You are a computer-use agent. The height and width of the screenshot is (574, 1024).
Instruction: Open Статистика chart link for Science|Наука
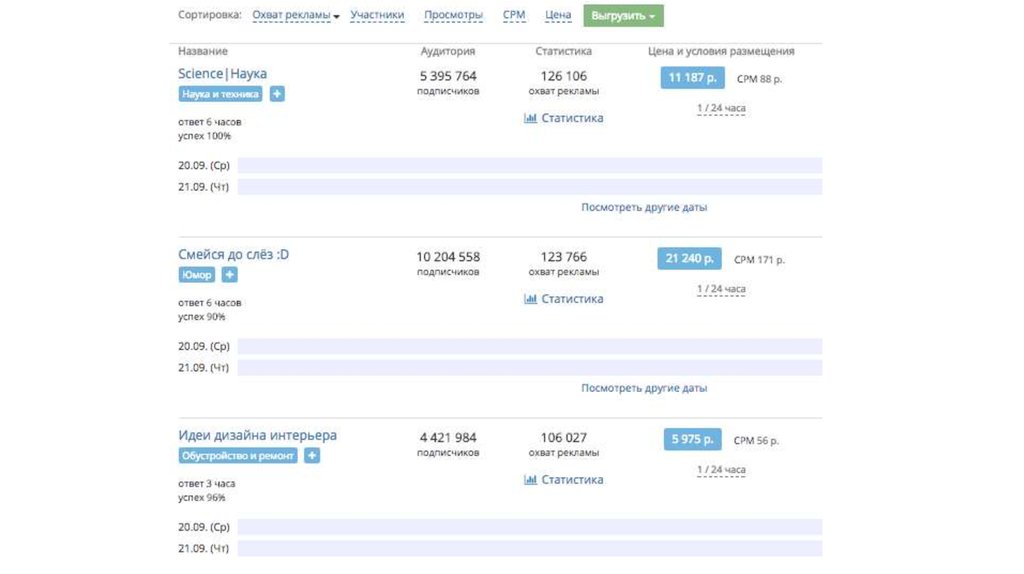coord(564,118)
